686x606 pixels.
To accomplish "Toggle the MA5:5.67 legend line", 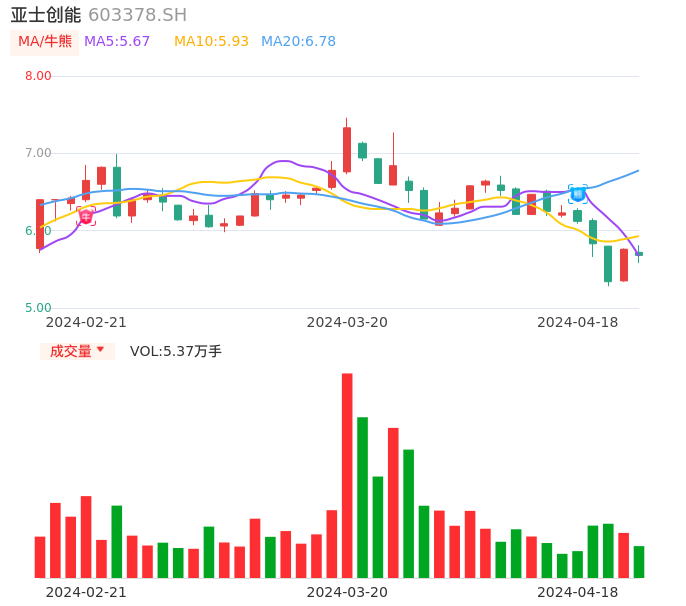I will [117, 41].
